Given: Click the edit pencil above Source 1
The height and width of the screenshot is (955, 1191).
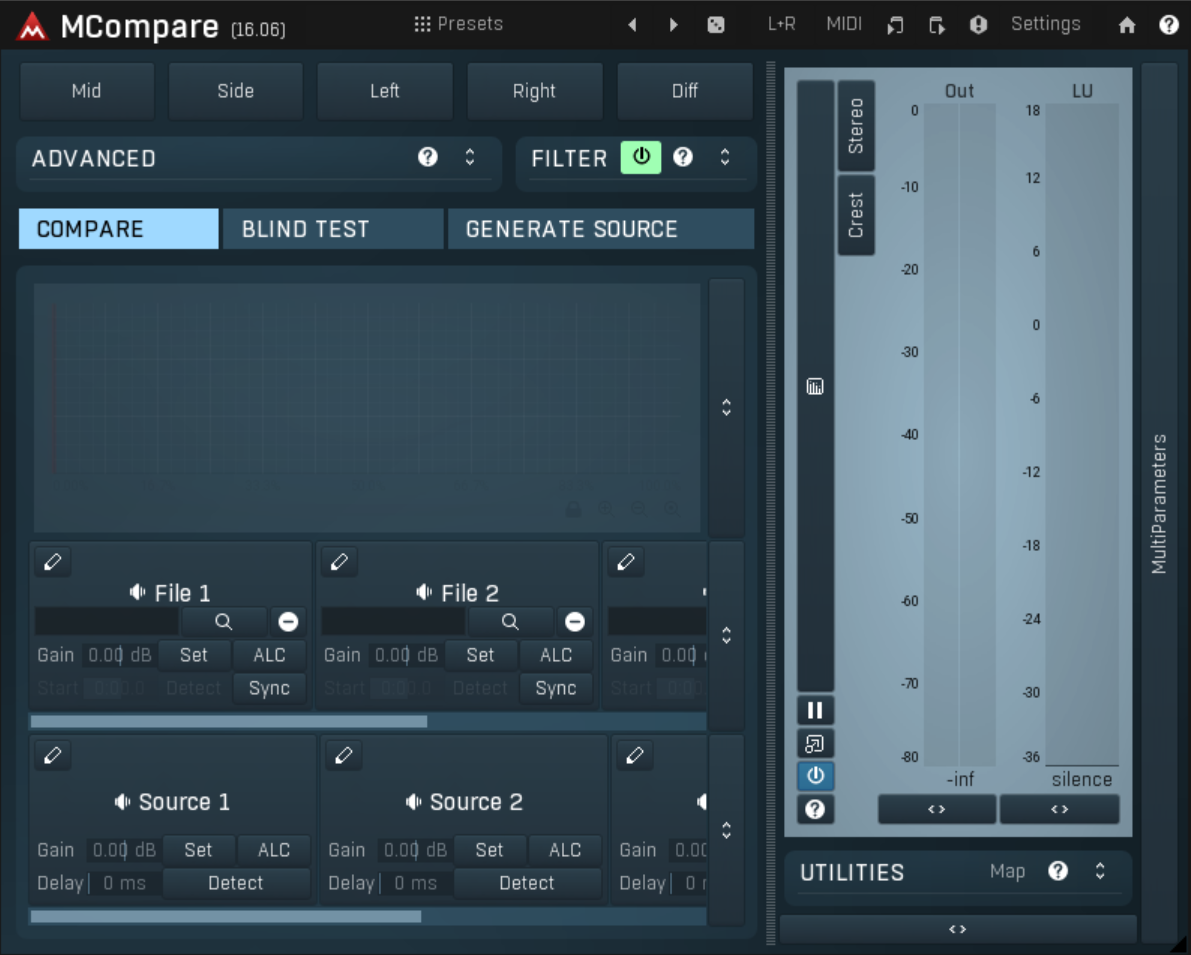Looking at the screenshot, I should coord(52,756).
